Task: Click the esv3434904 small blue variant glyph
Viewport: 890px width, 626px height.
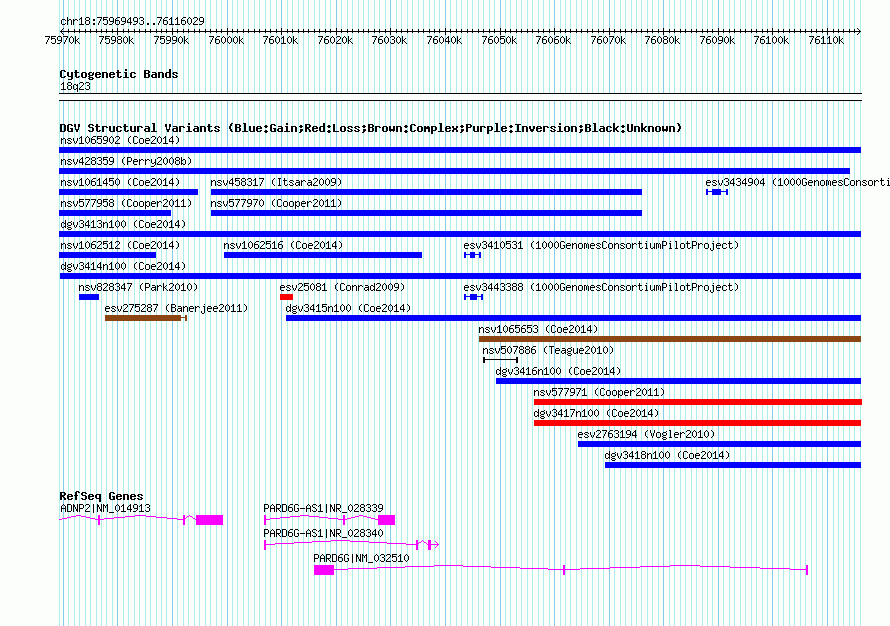Action: (717, 192)
